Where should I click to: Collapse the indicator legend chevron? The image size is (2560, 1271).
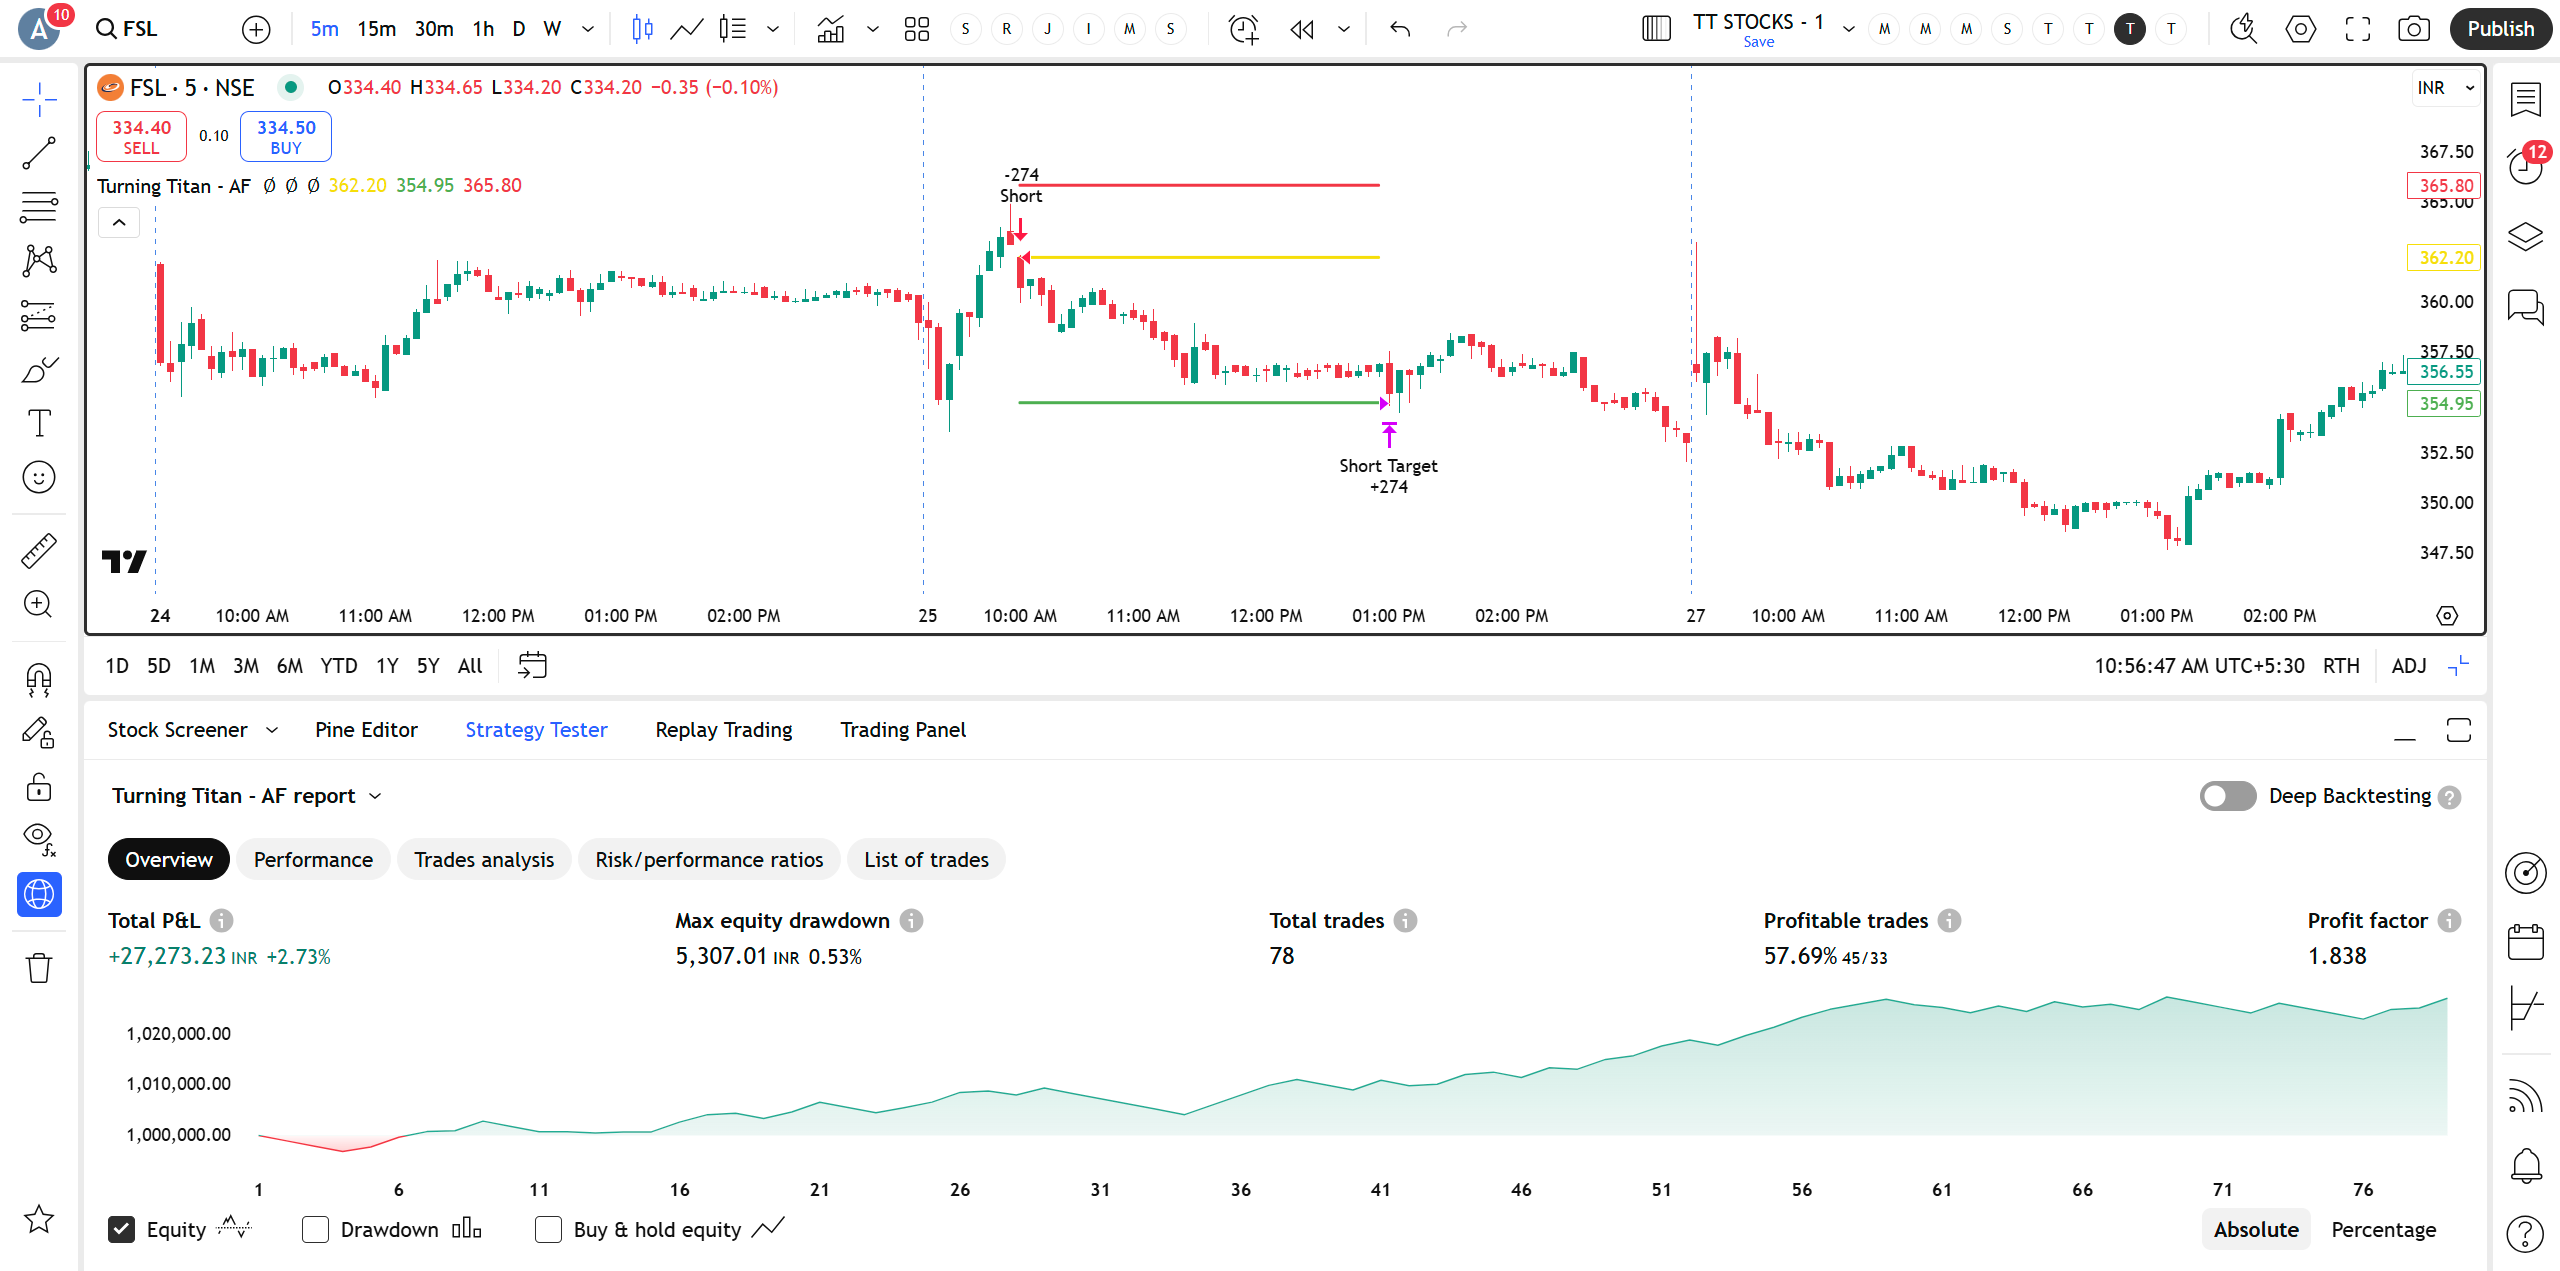[119, 222]
